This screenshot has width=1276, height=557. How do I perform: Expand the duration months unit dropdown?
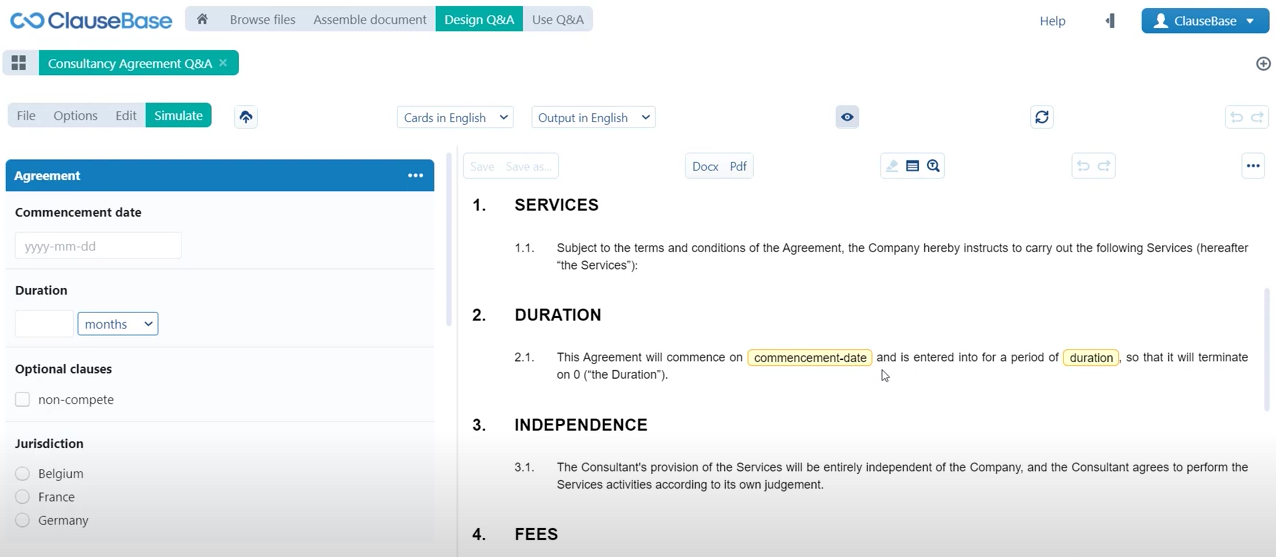[118, 324]
